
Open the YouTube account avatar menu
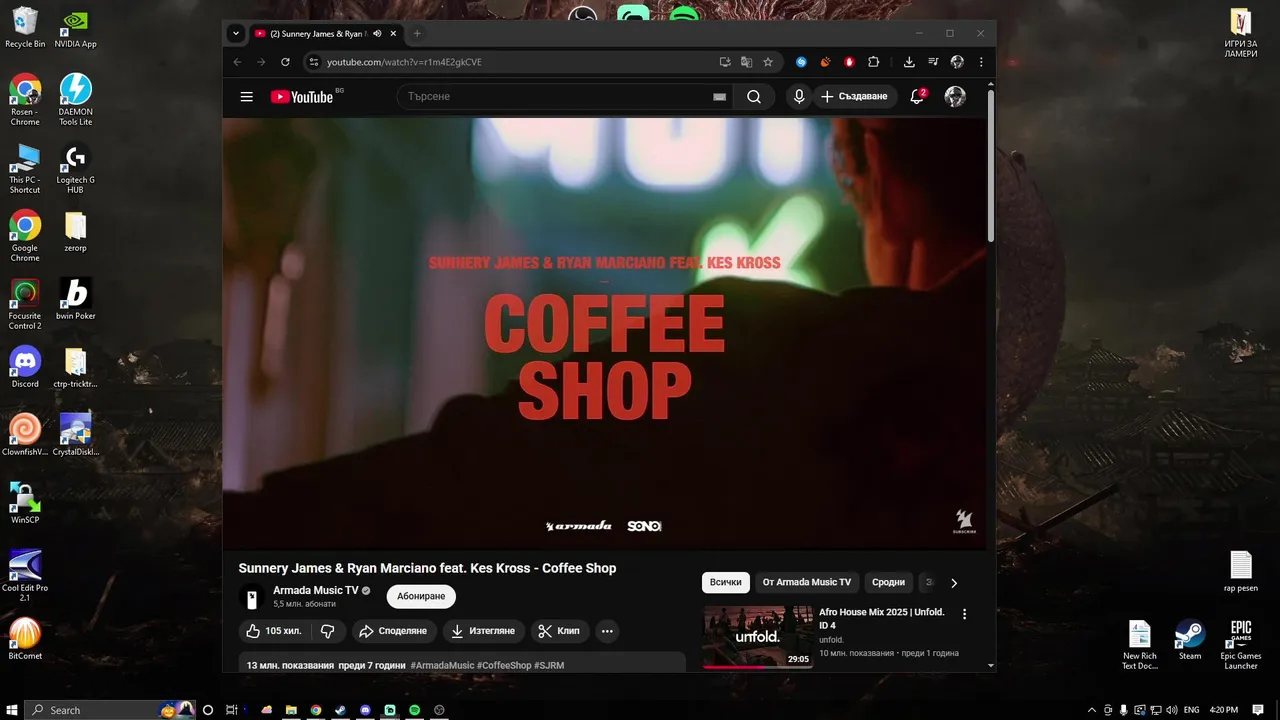[955, 97]
